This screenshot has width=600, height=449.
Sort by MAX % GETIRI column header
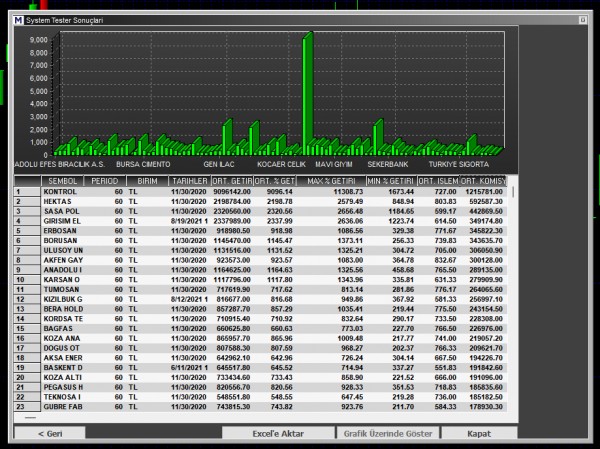[331, 181]
